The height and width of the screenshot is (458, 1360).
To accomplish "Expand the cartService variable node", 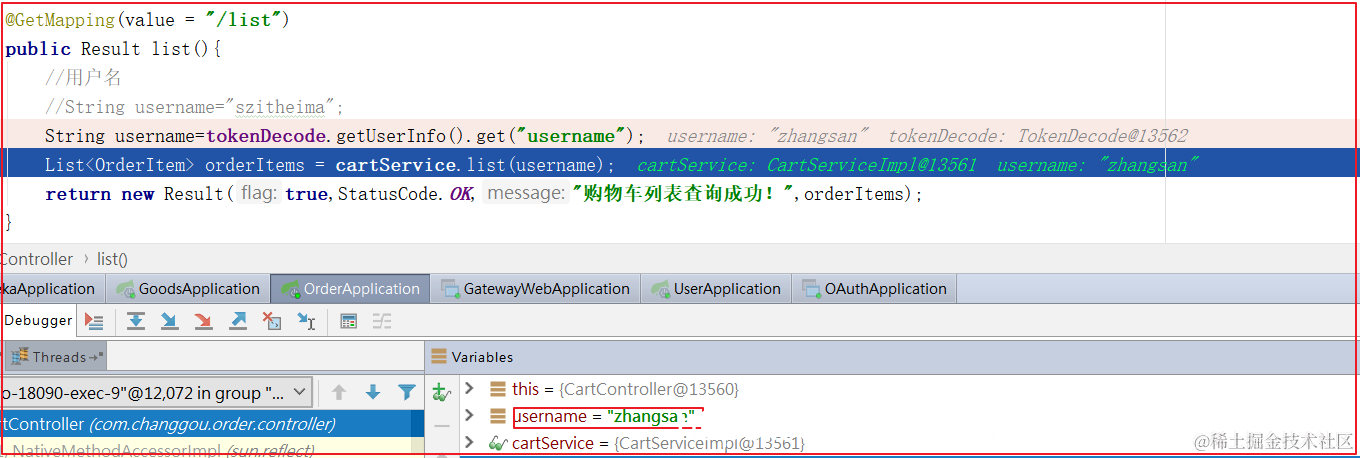I will [470, 442].
